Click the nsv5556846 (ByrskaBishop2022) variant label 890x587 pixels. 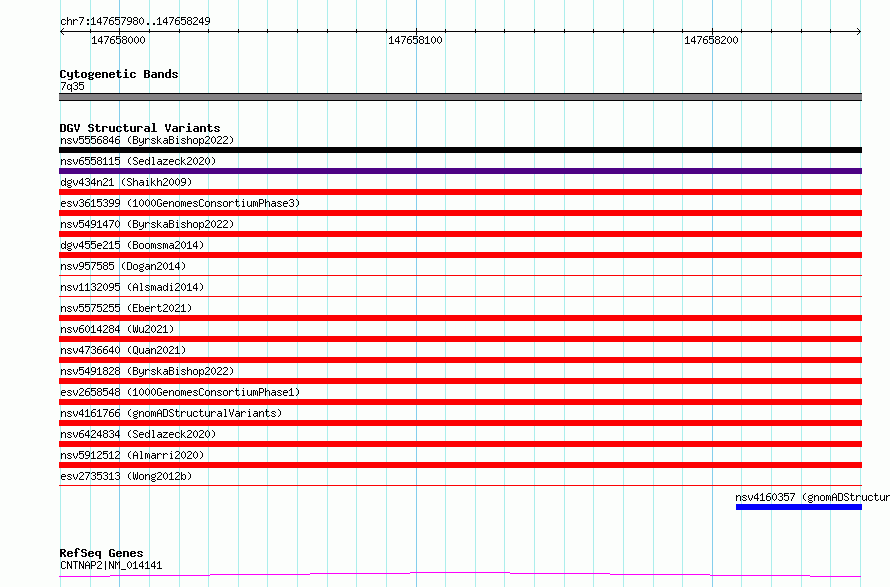coord(147,140)
